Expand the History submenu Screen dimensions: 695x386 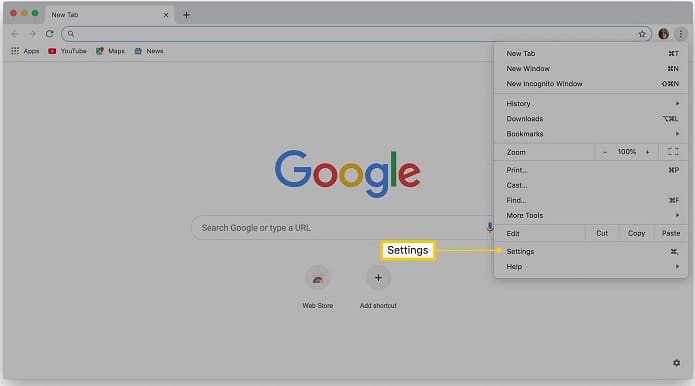click(x=591, y=104)
